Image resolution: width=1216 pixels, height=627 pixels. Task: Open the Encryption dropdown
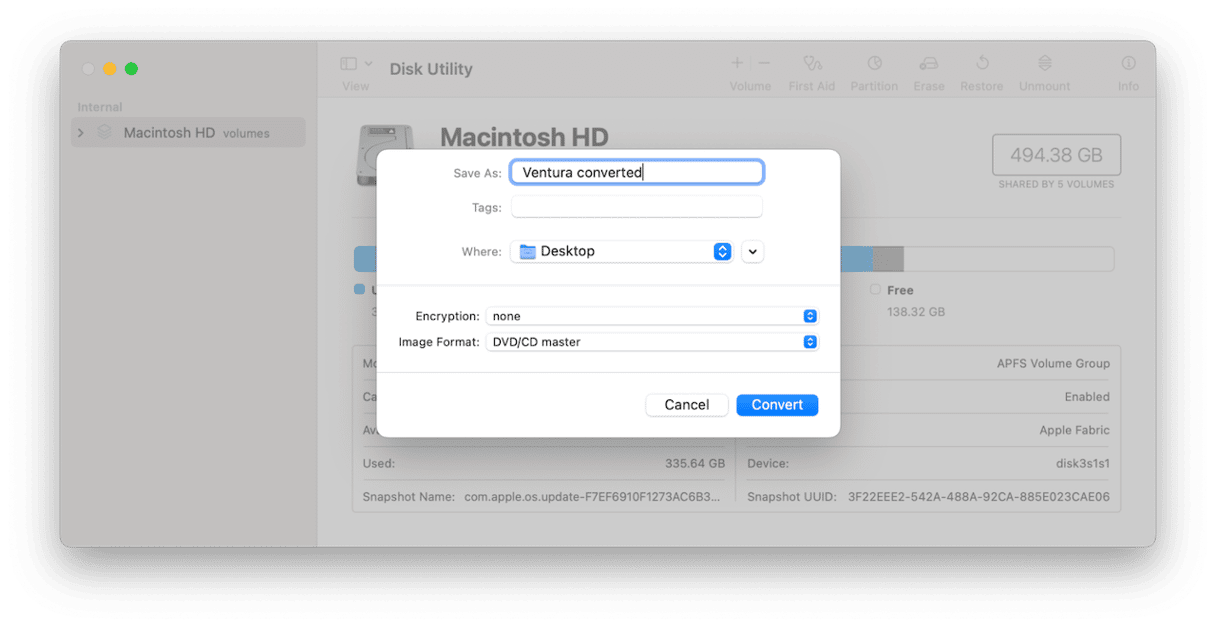point(652,316)
